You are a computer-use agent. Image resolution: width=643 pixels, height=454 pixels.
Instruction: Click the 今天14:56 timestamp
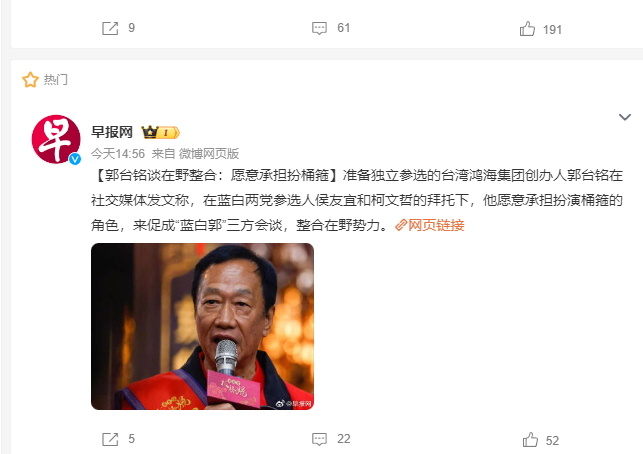(x=118, y=154)
